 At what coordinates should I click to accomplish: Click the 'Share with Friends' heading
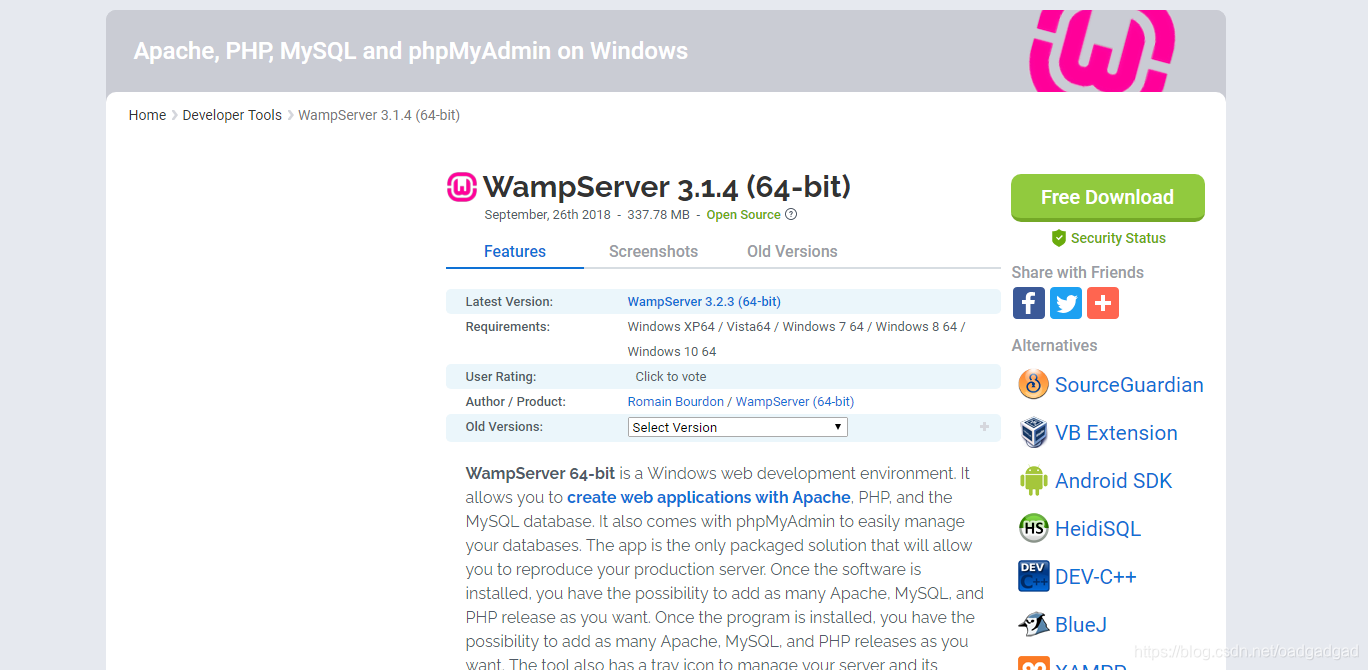[x=1077, y=272]
